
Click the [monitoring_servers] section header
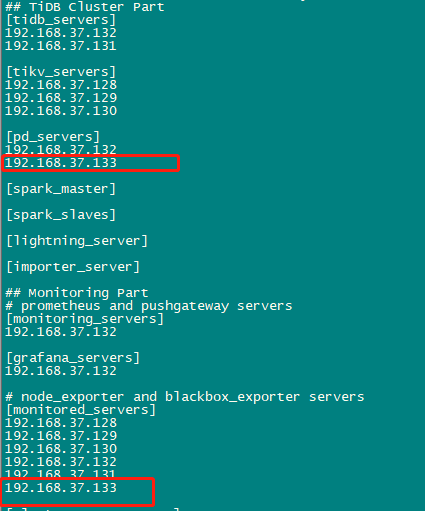85,319
